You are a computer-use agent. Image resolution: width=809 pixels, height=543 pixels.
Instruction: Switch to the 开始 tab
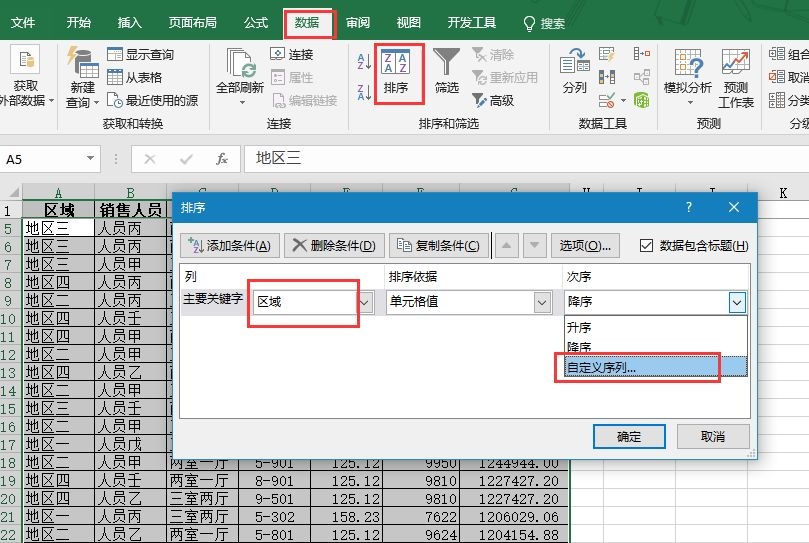click(78, 23)
